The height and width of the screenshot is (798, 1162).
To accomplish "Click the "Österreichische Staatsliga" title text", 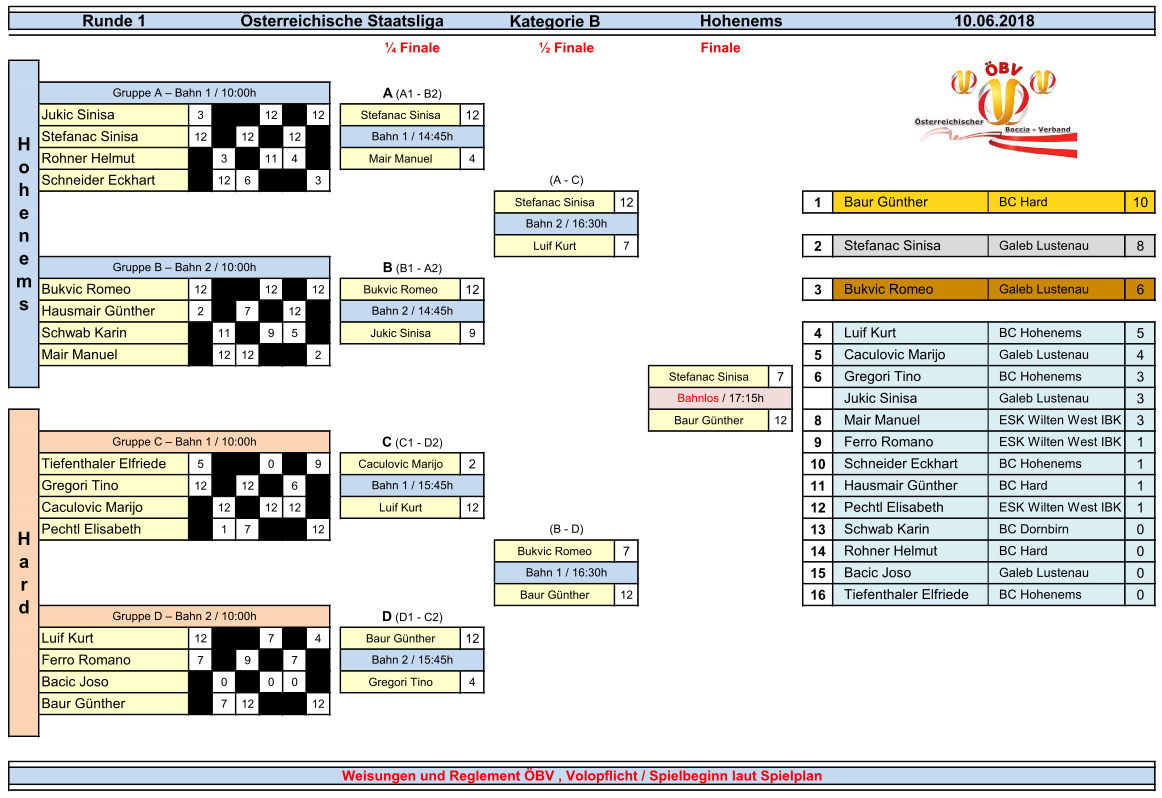I will [x=342, y=21].
